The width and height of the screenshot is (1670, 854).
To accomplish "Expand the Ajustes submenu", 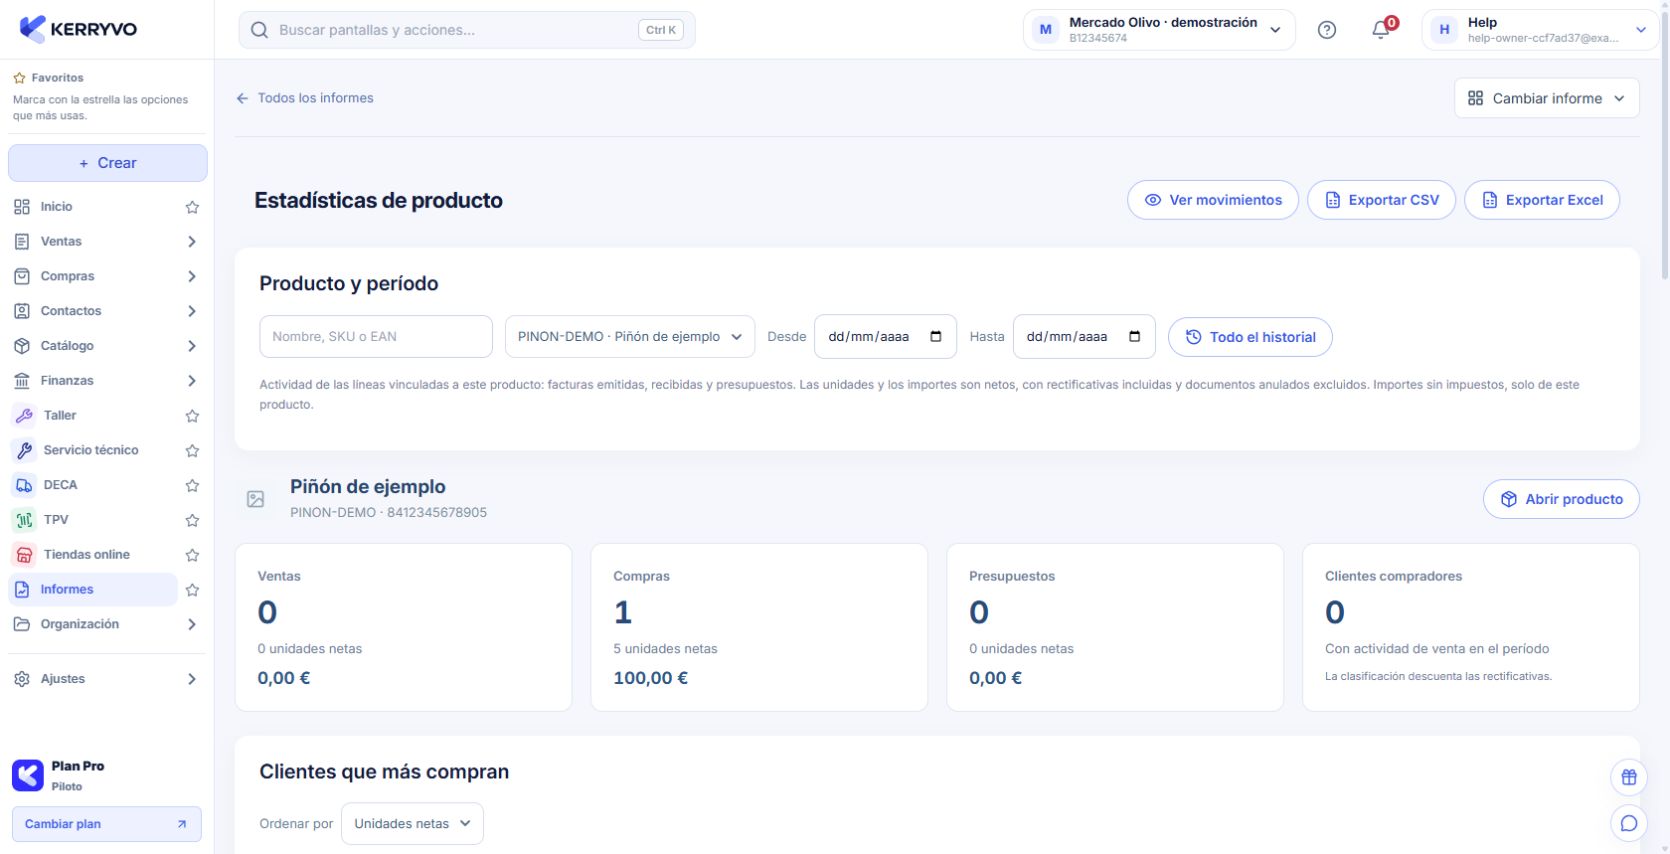I will pyautogui.click(x=192, y=679).
